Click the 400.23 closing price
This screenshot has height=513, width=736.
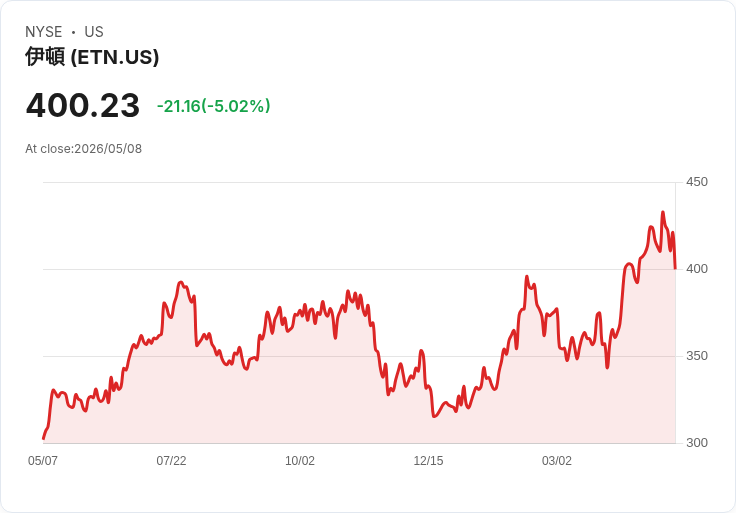tap(83, 105)
